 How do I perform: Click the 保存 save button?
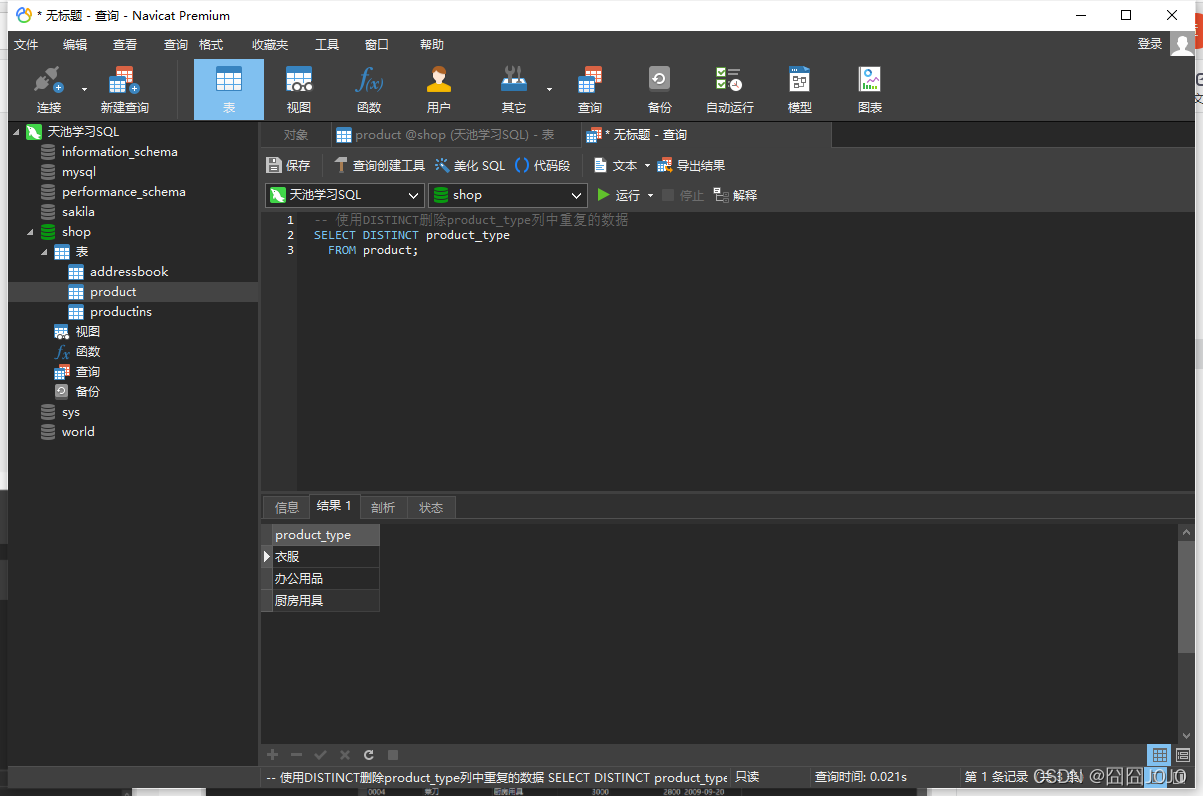tap(288, 165)
